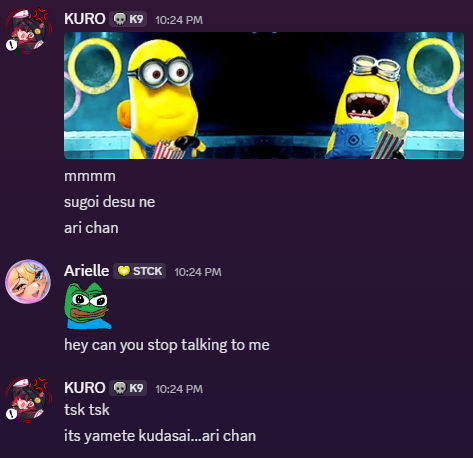The image size is (473, 458).
Task: Click the KURO username above tsk tsk
Action: (85, 388)
